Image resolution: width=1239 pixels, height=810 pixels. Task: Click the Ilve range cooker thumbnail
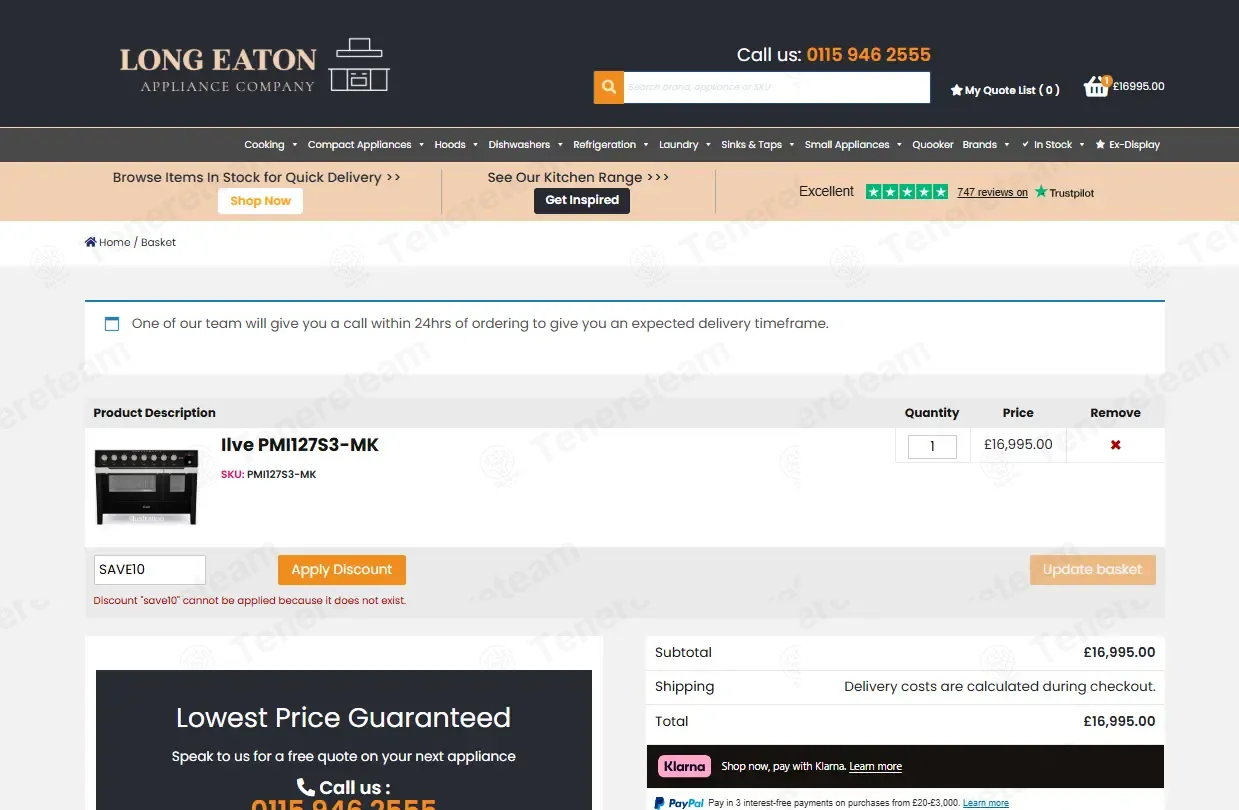pos(147,486)
